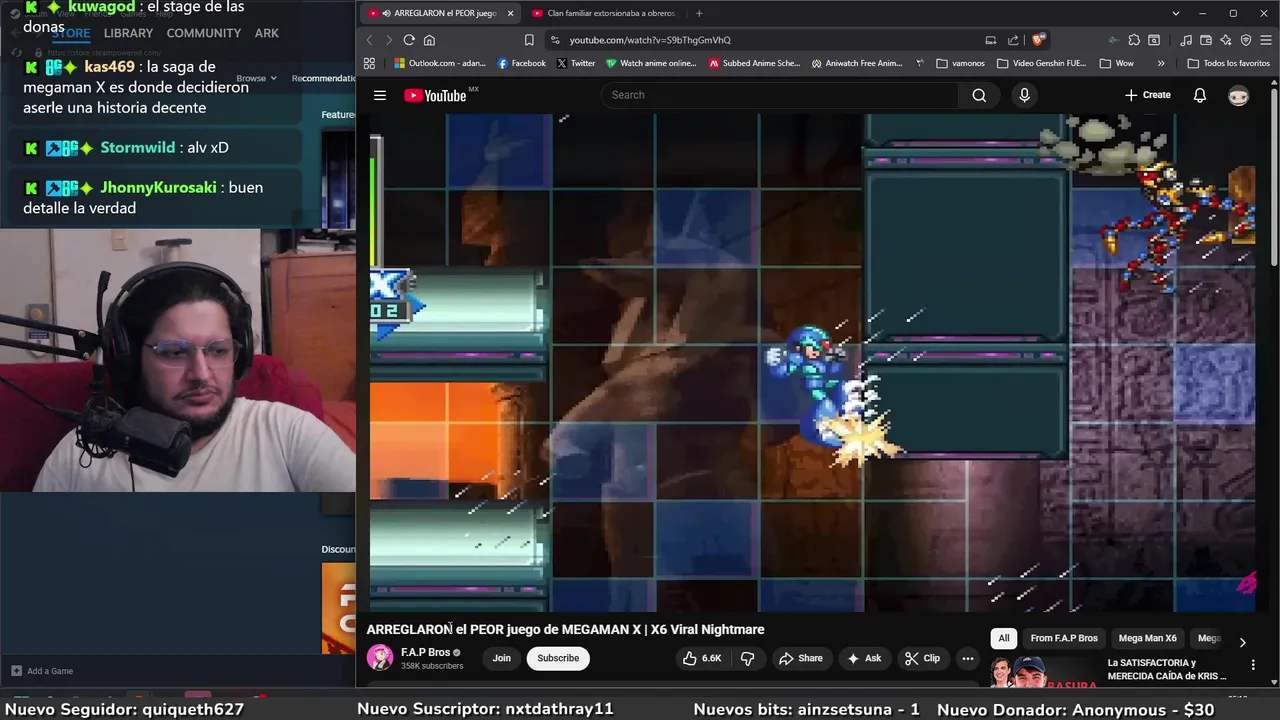Open the YouTube guide hamburger menu
1280x720 pixels.
[380, 95]
